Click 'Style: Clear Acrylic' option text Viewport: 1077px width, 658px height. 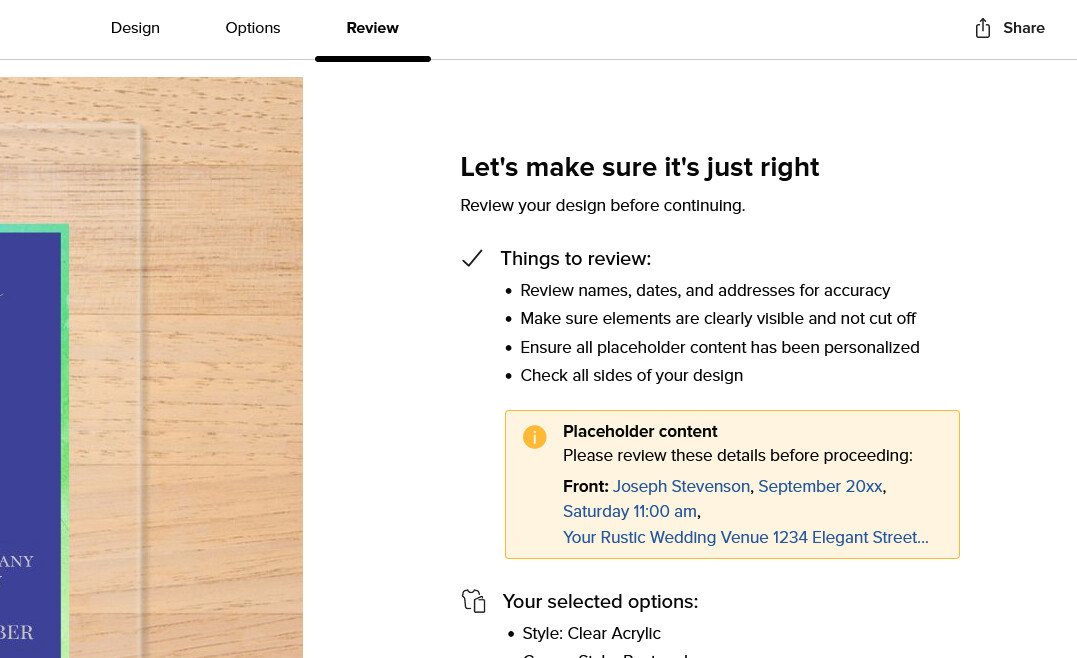591,633
